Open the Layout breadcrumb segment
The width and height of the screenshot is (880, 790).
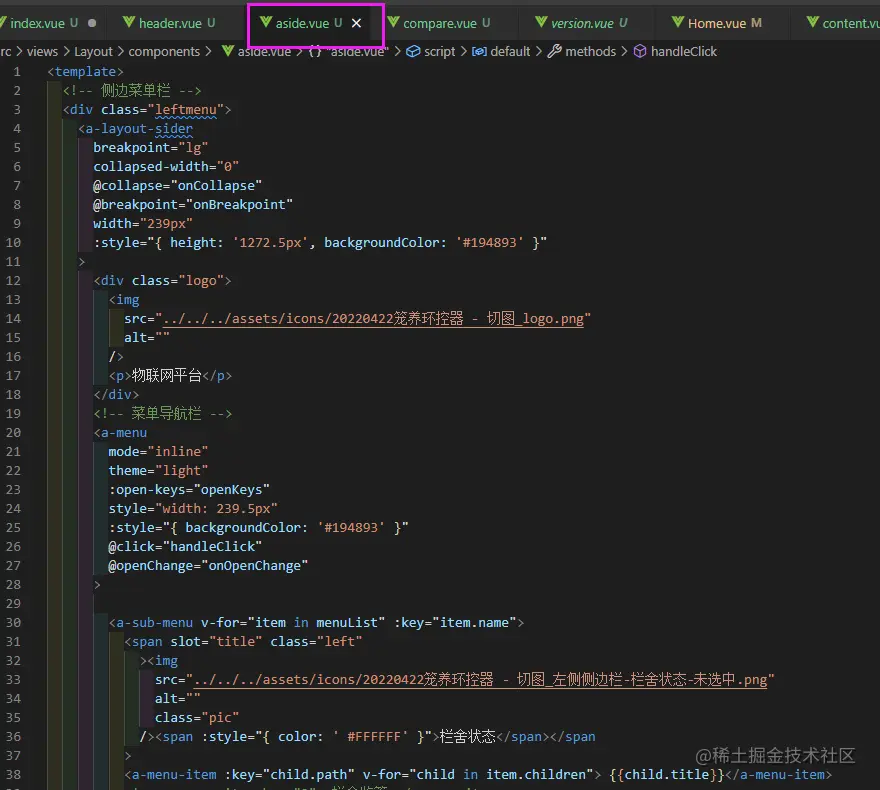[x=93, y=52]
